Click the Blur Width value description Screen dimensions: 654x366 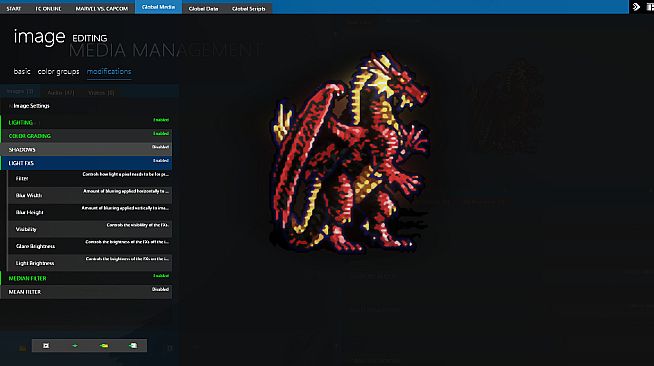coord(126,191)
